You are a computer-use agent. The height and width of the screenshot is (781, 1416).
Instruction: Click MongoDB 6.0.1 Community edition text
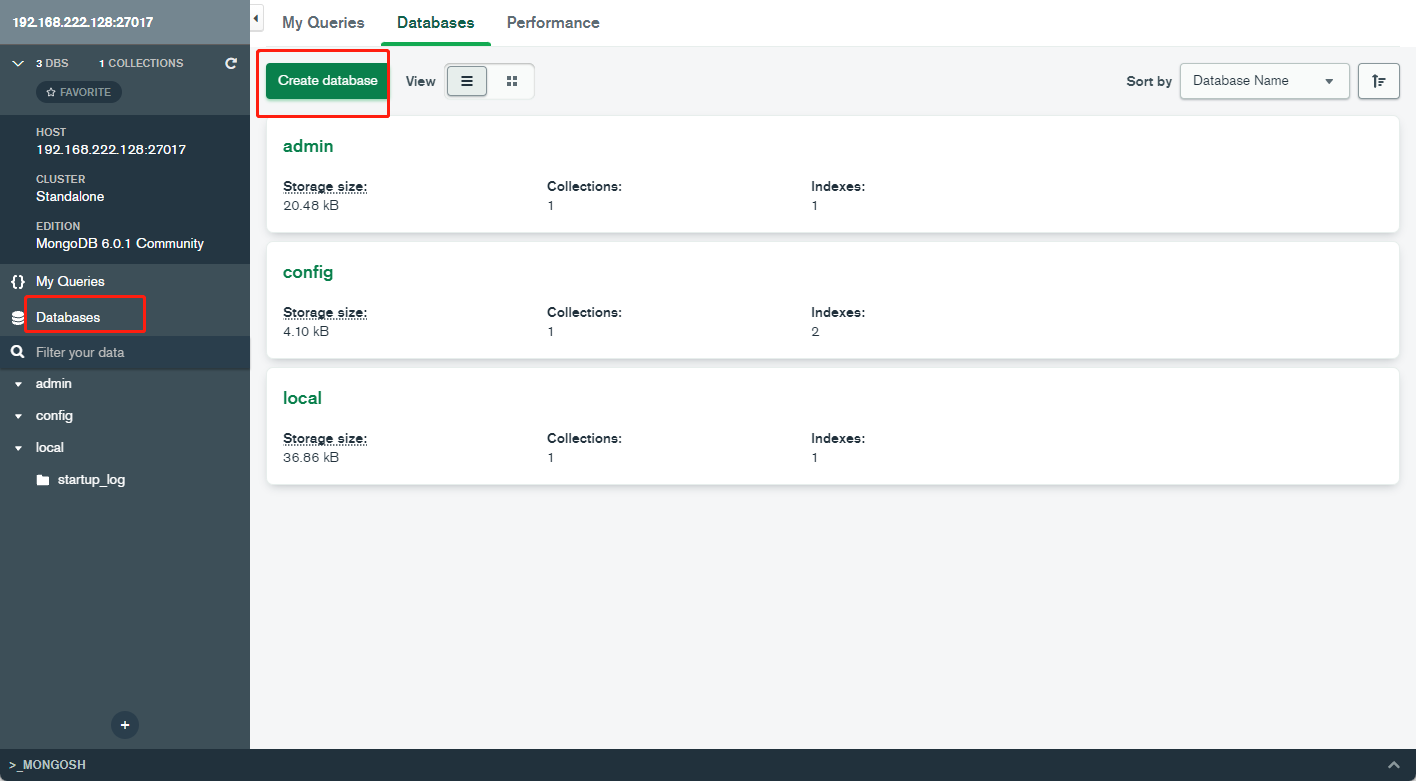click(x=120, y=244)
